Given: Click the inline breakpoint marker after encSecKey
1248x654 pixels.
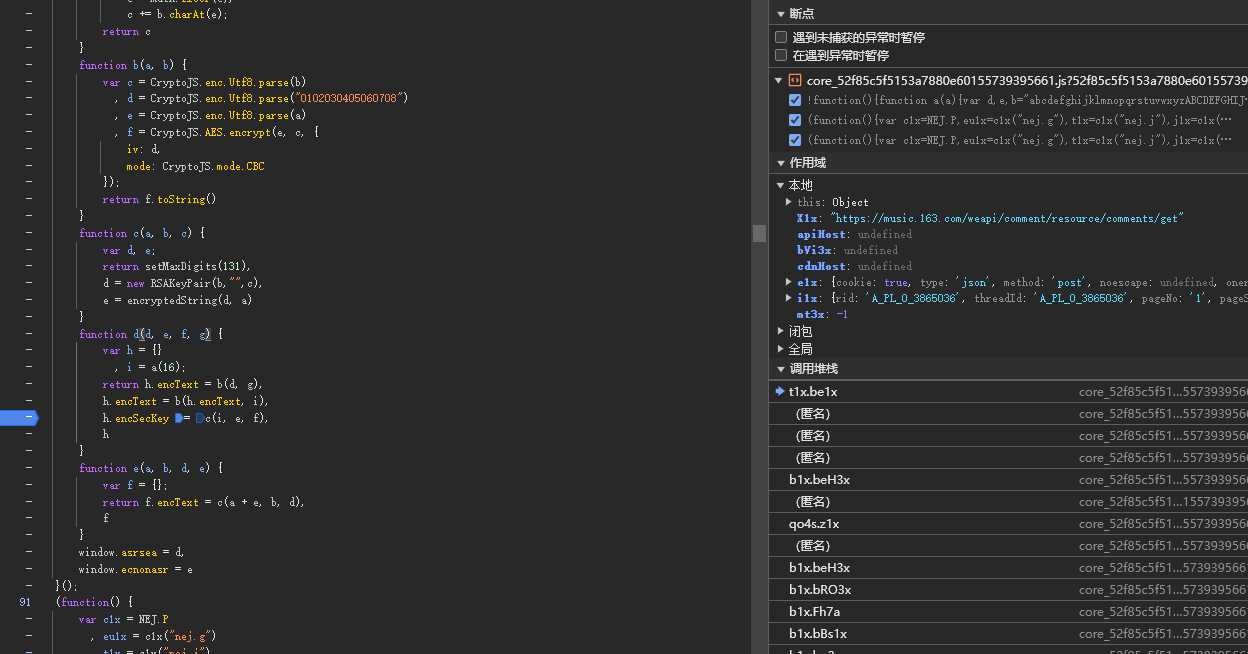Looking at the screenshot, I should (x=179, y=418).
